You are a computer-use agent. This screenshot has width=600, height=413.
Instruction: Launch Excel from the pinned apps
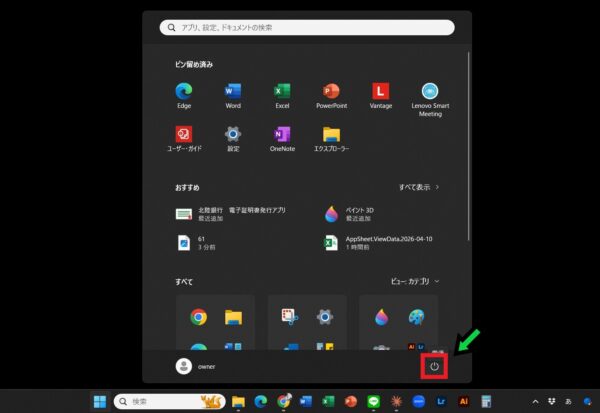coord(282,96)
